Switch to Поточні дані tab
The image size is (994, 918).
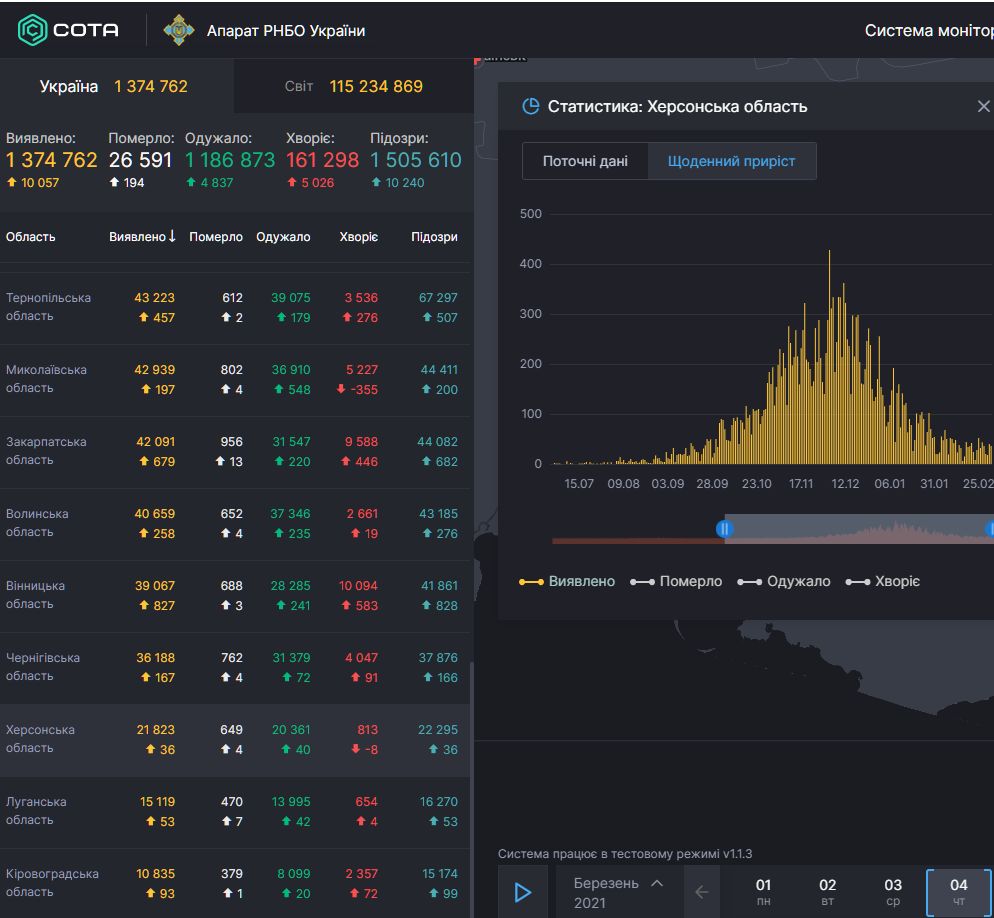pos(585,161)
